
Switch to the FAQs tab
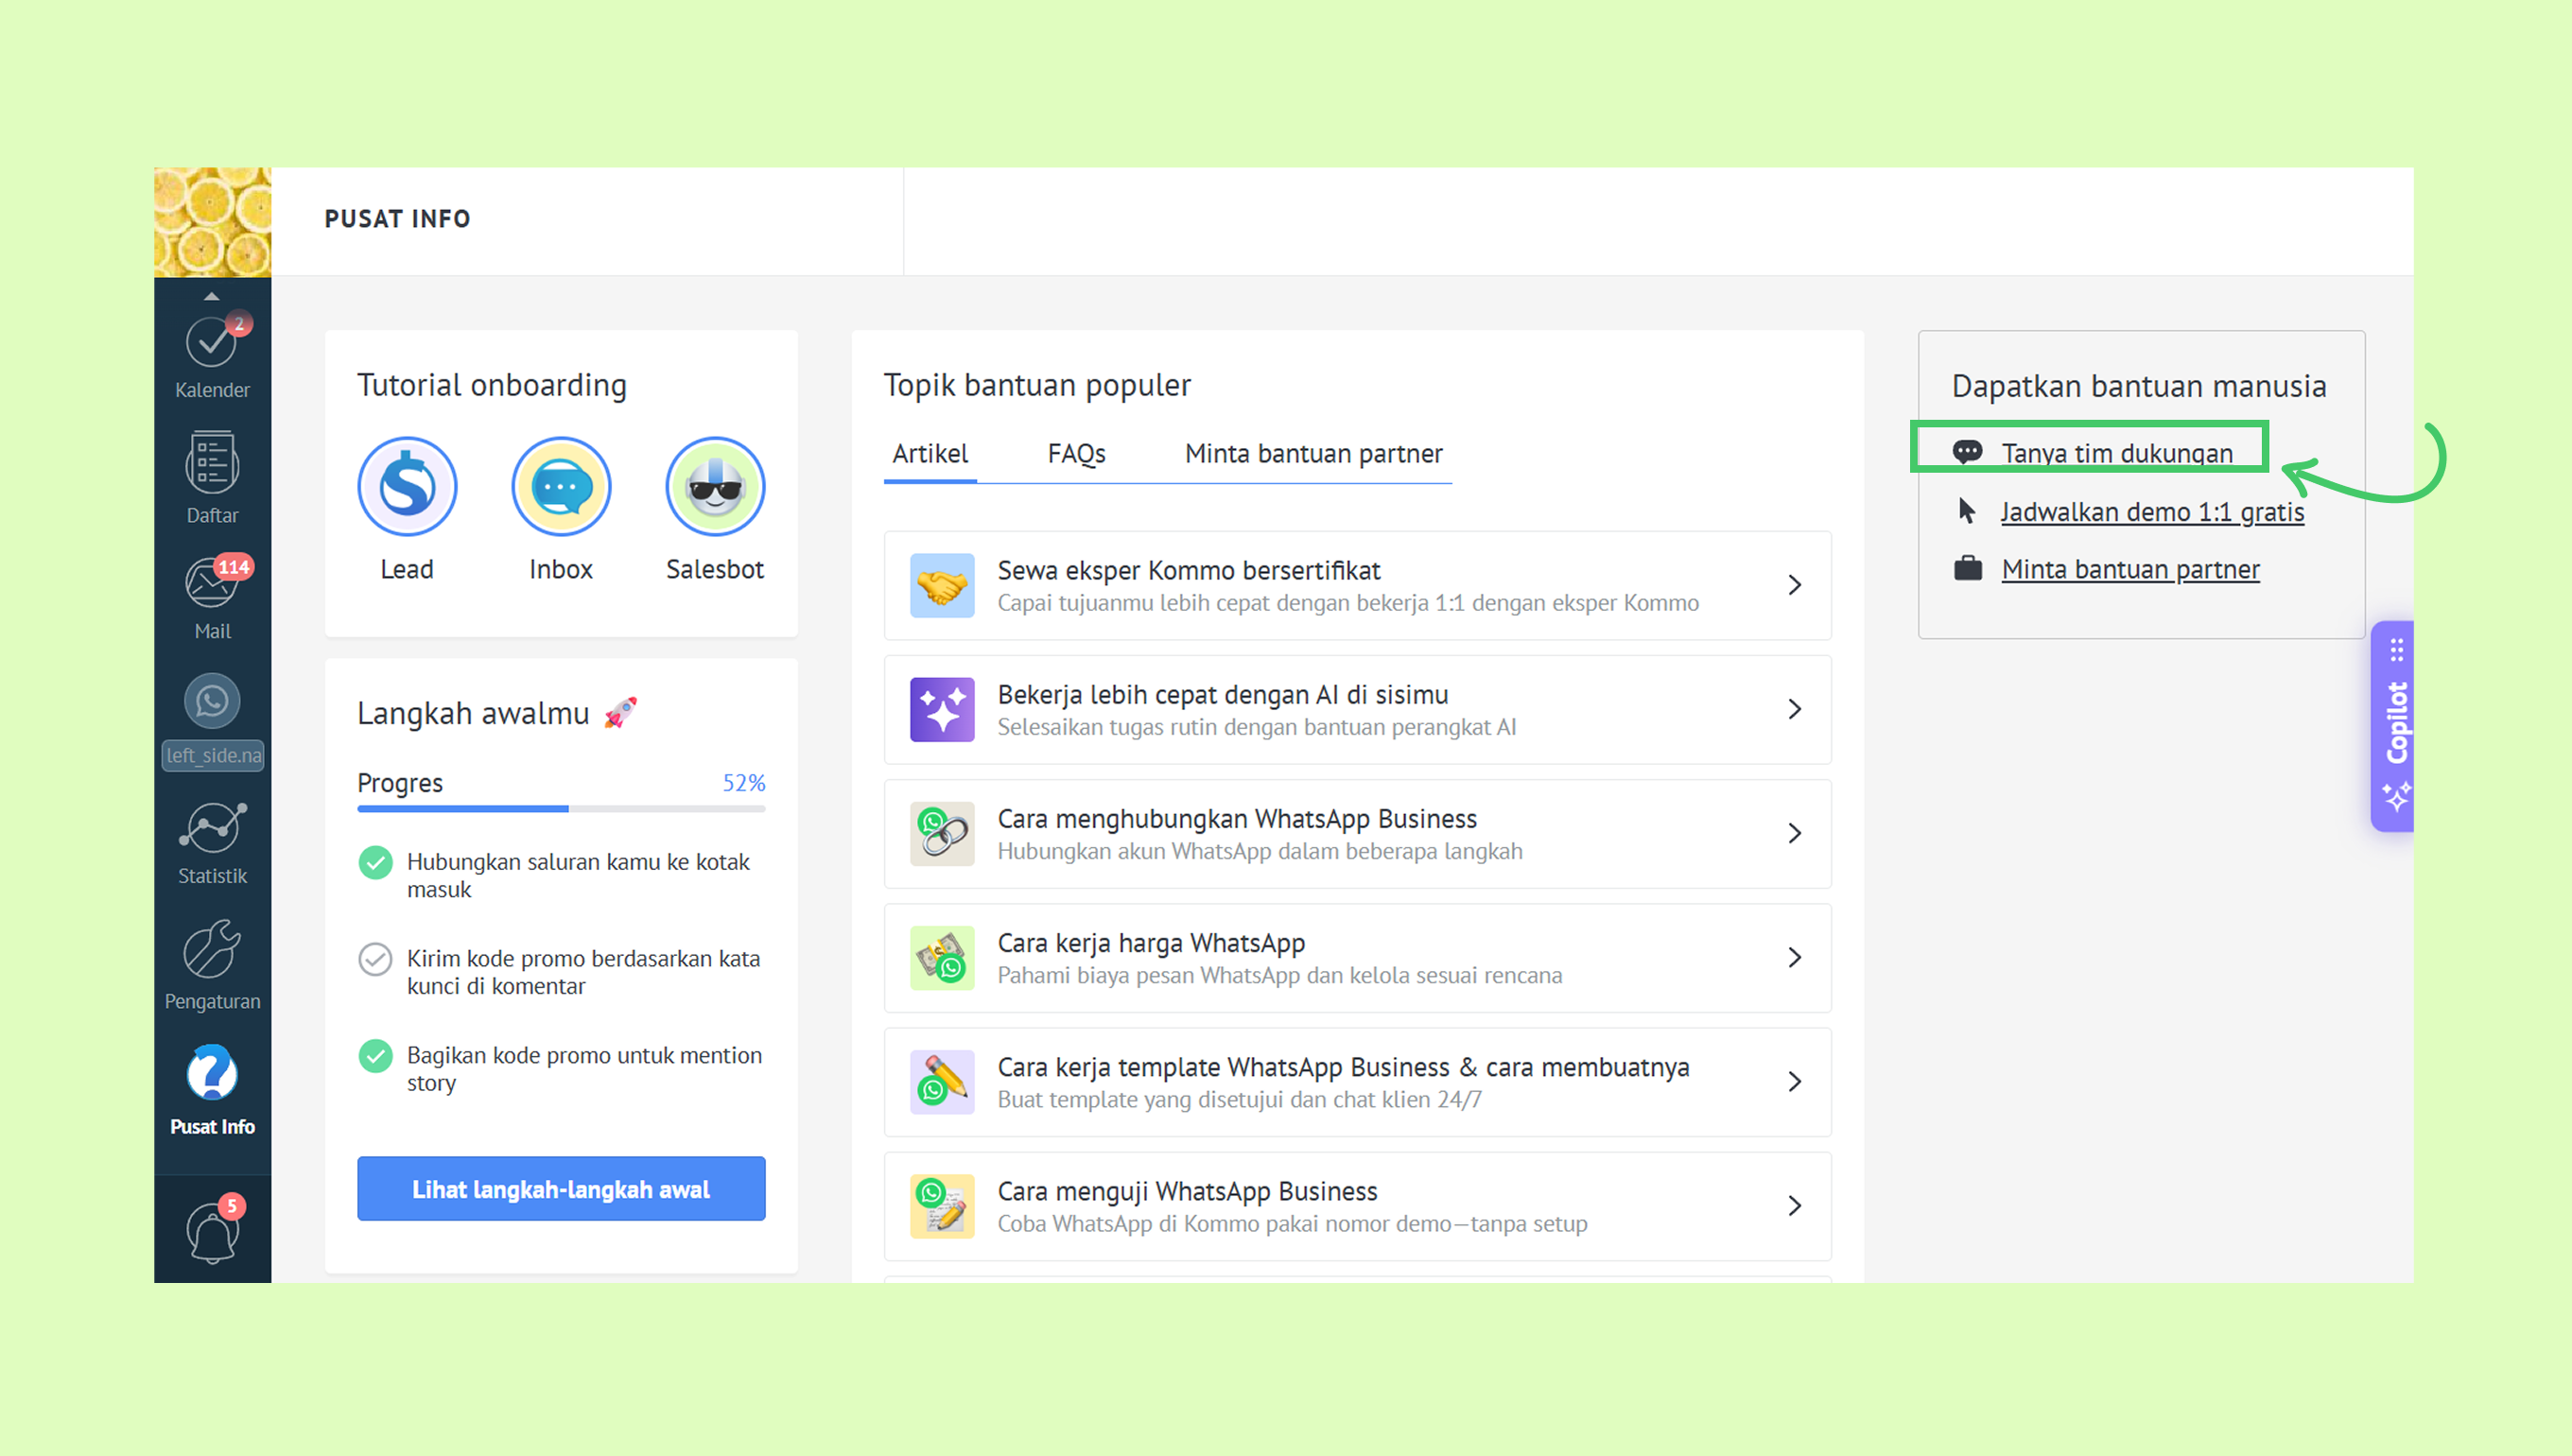[x=1076, y=454]
